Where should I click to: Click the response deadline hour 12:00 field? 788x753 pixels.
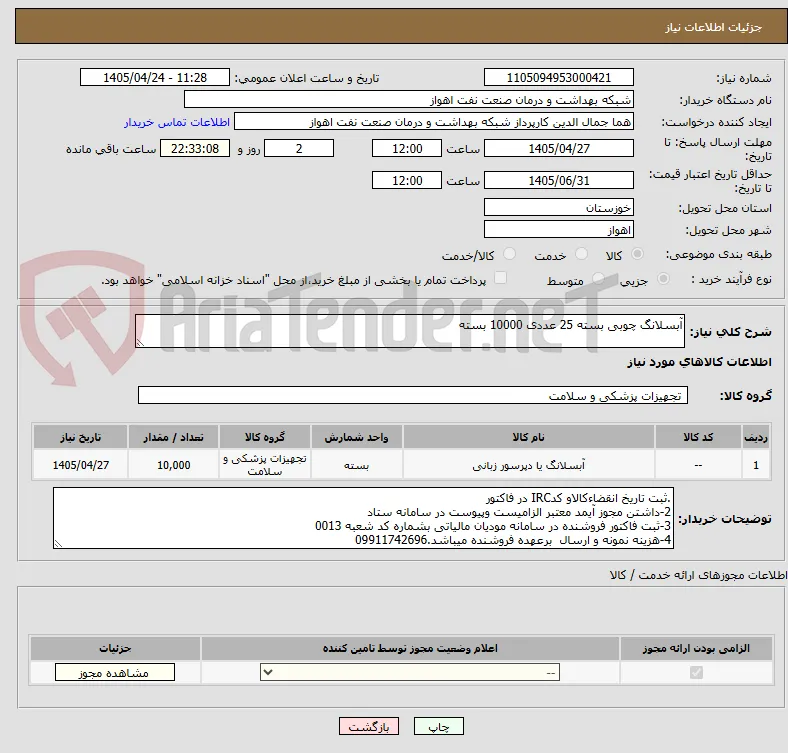pyautogui.click(x=407, y=148)
